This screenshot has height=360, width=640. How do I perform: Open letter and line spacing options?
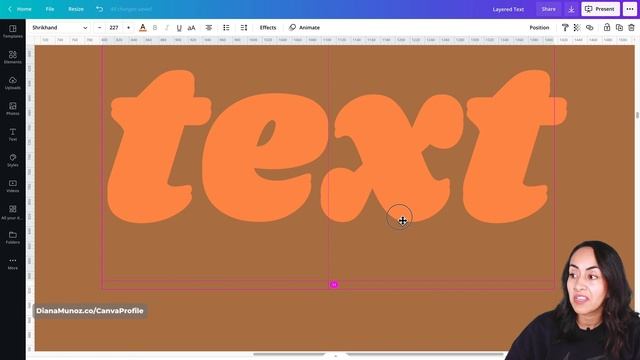point(244,28)
